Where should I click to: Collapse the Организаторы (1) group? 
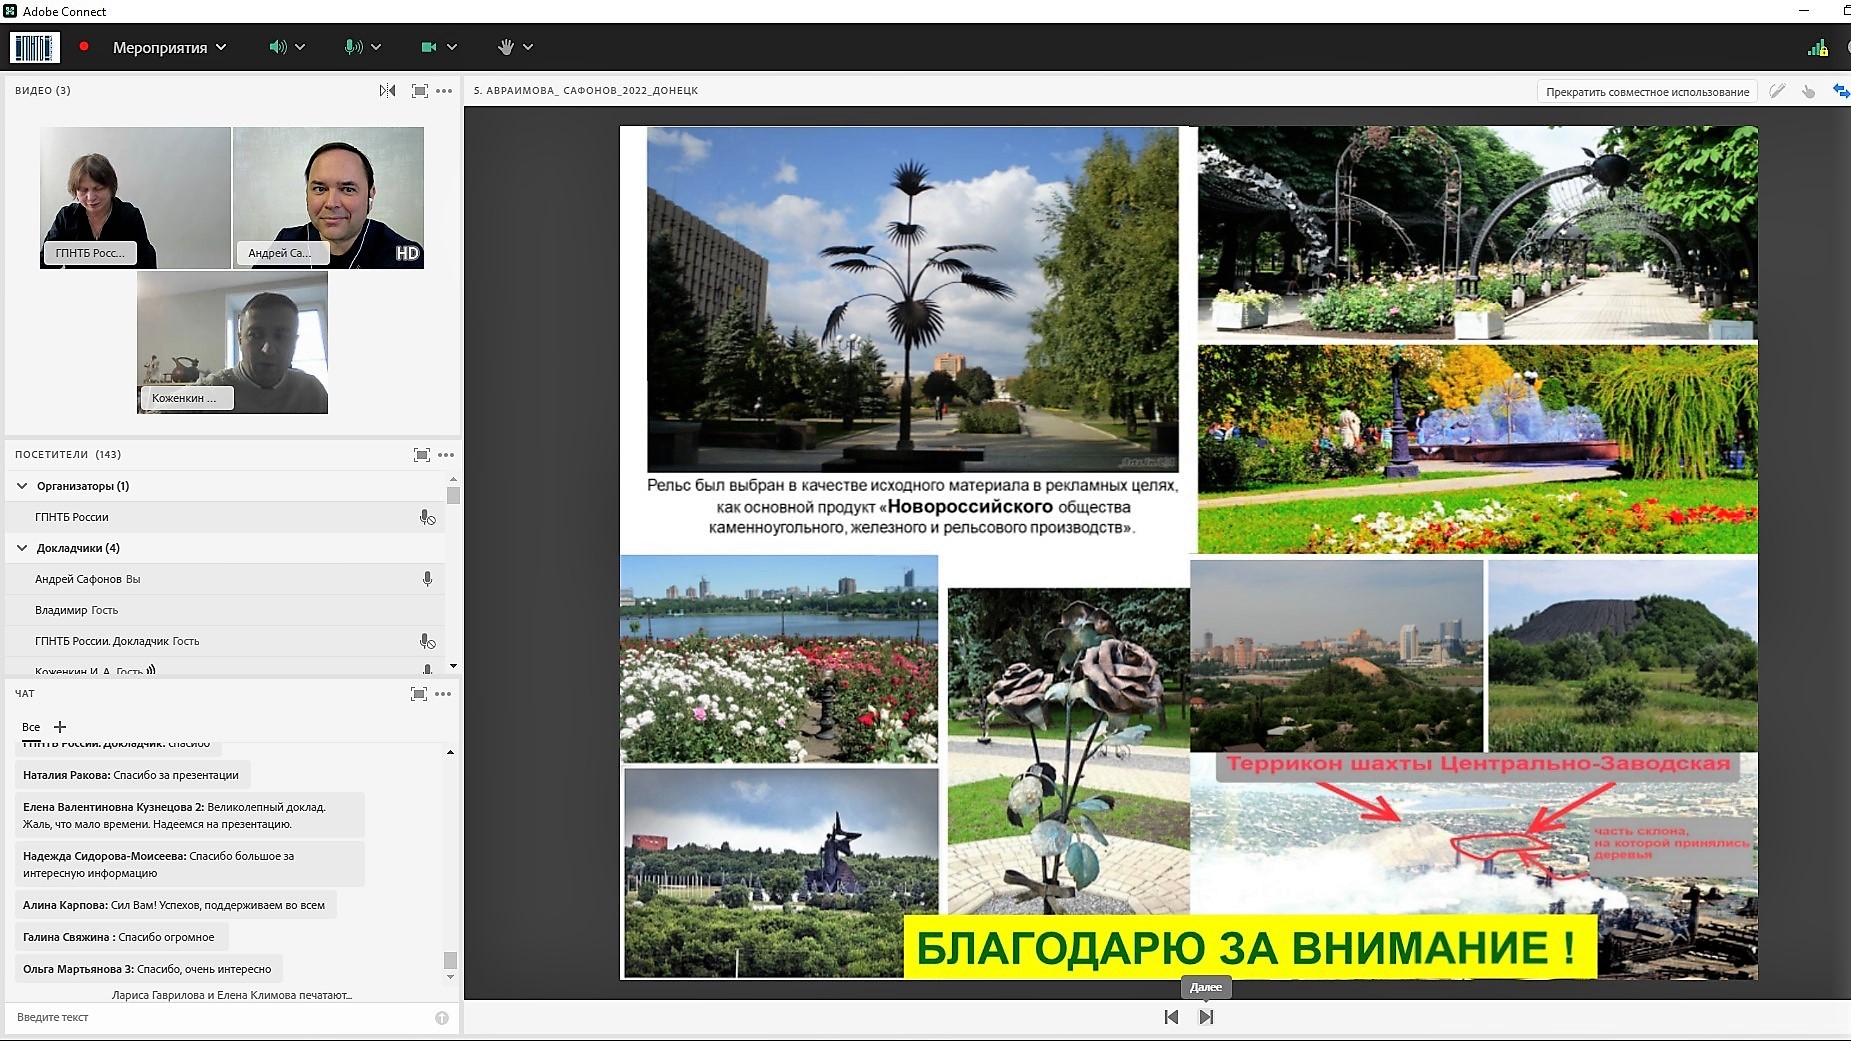click(x=22, y=486)
